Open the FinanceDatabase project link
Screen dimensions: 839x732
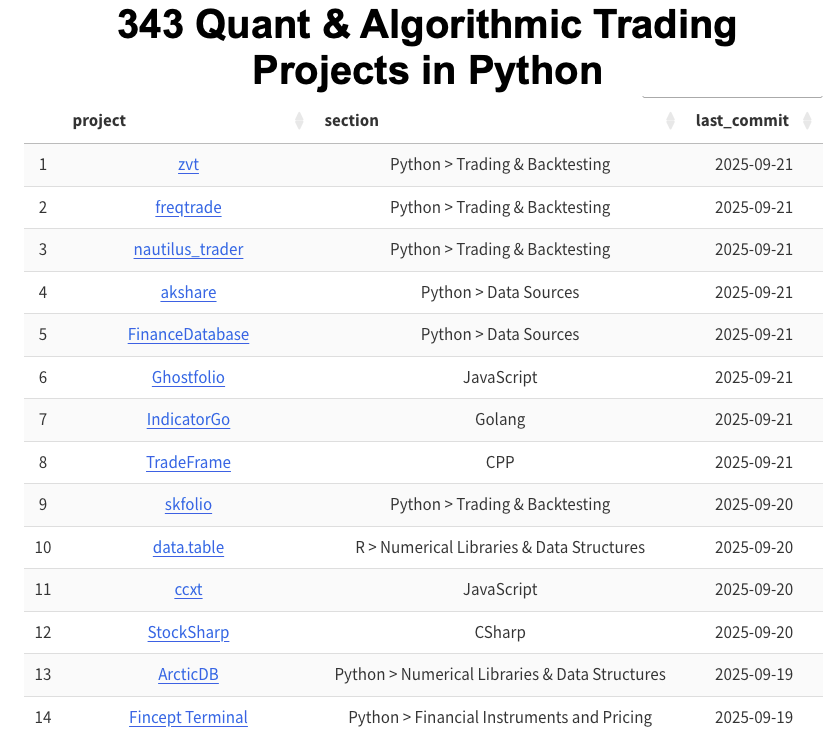coord(188,335)
